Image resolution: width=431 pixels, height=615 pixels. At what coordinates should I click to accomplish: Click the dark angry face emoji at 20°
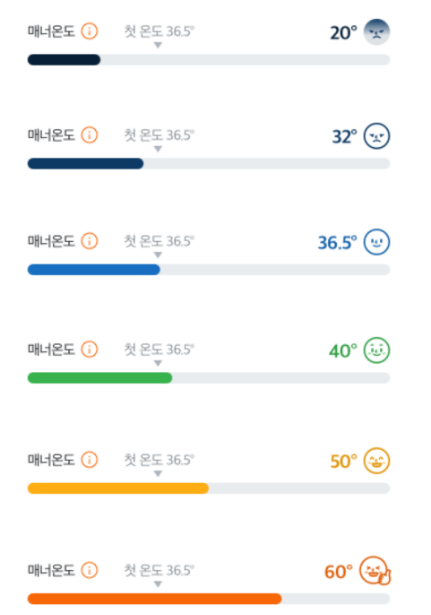(x=376, y=32)
